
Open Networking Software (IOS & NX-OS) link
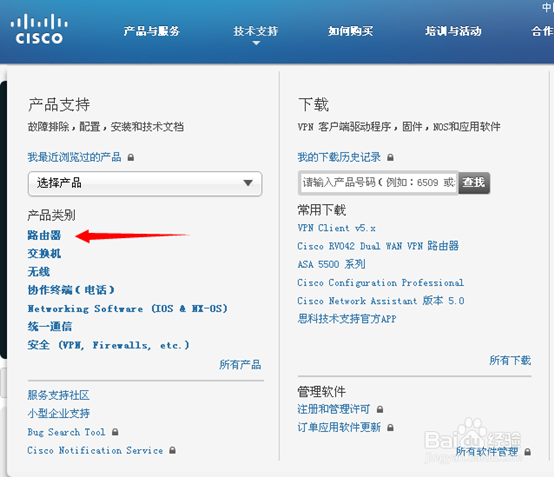tap(128, 308)
